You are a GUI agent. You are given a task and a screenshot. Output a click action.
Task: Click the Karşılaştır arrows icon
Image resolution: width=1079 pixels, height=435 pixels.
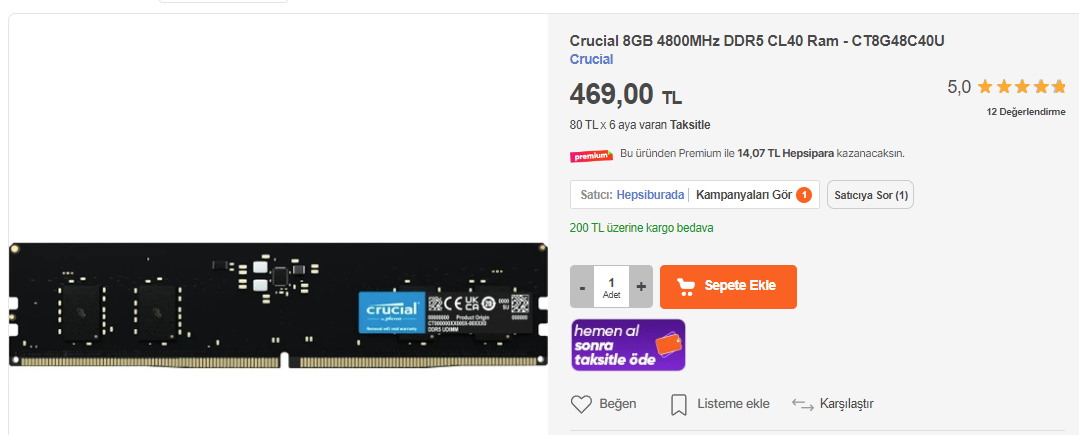pyautogui.click(x=802, y=404)
